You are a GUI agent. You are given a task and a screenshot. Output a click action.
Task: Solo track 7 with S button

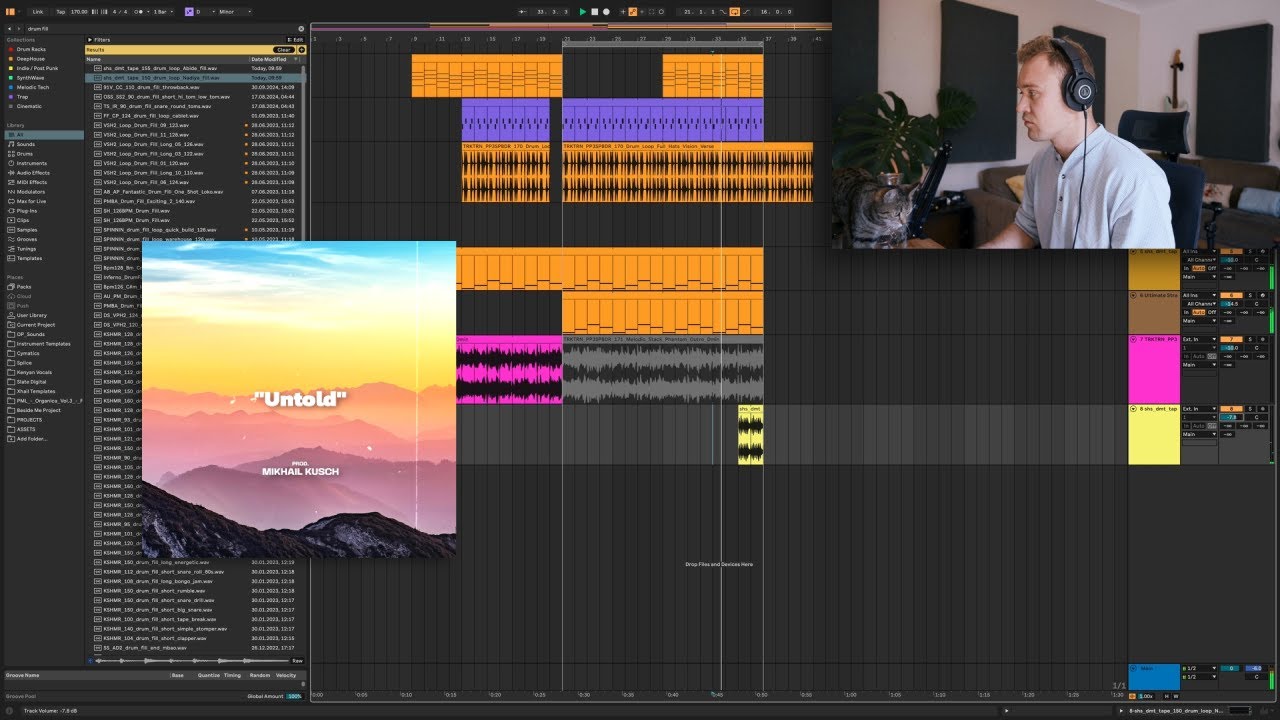pos(1250,339)
